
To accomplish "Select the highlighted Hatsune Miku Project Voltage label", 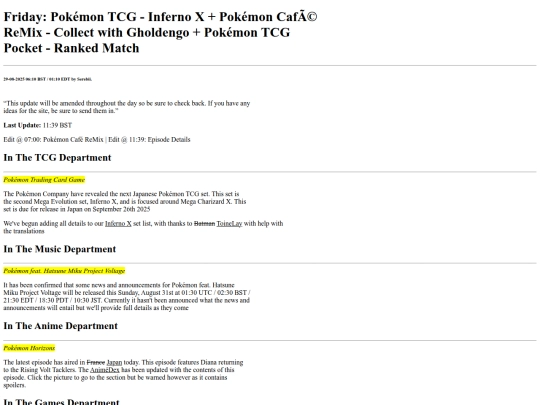I will 64,271.
